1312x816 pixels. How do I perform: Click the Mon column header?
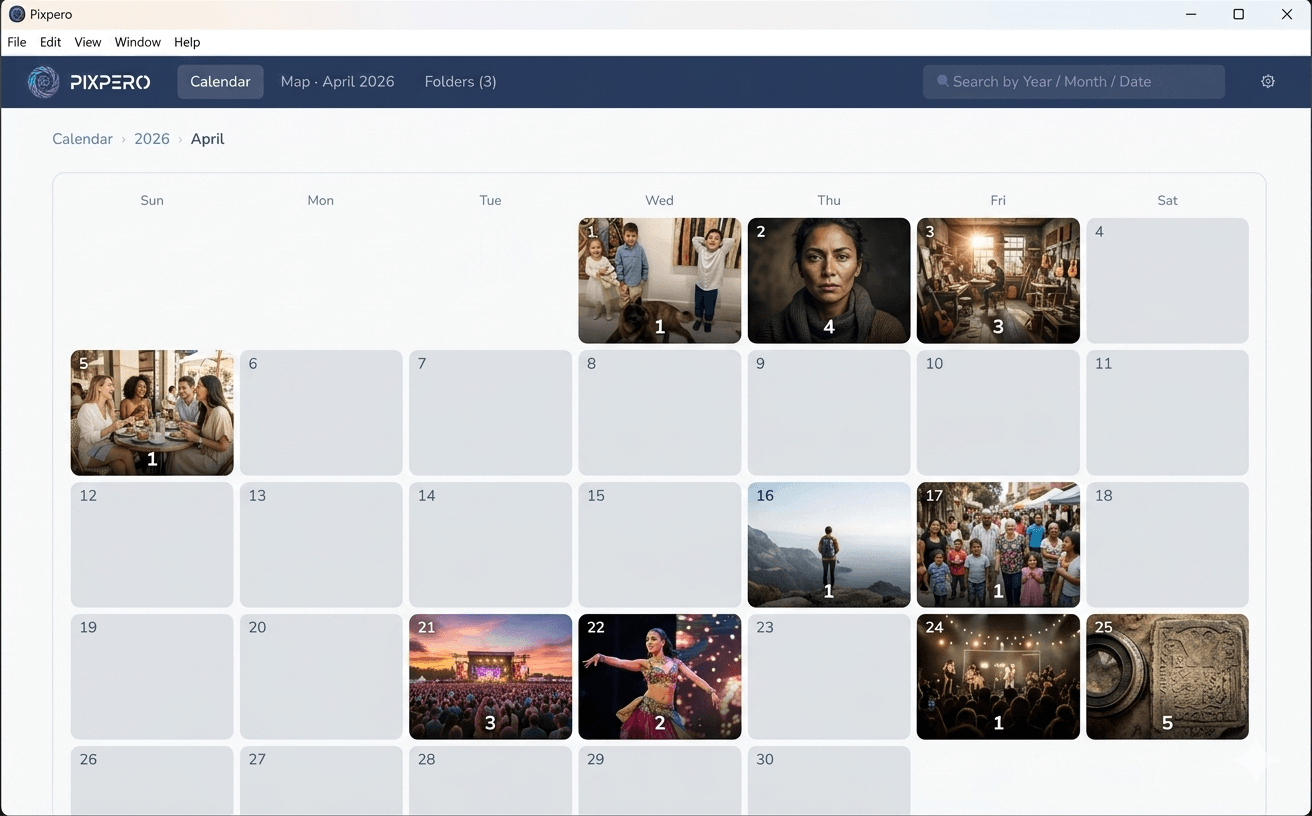321,200
